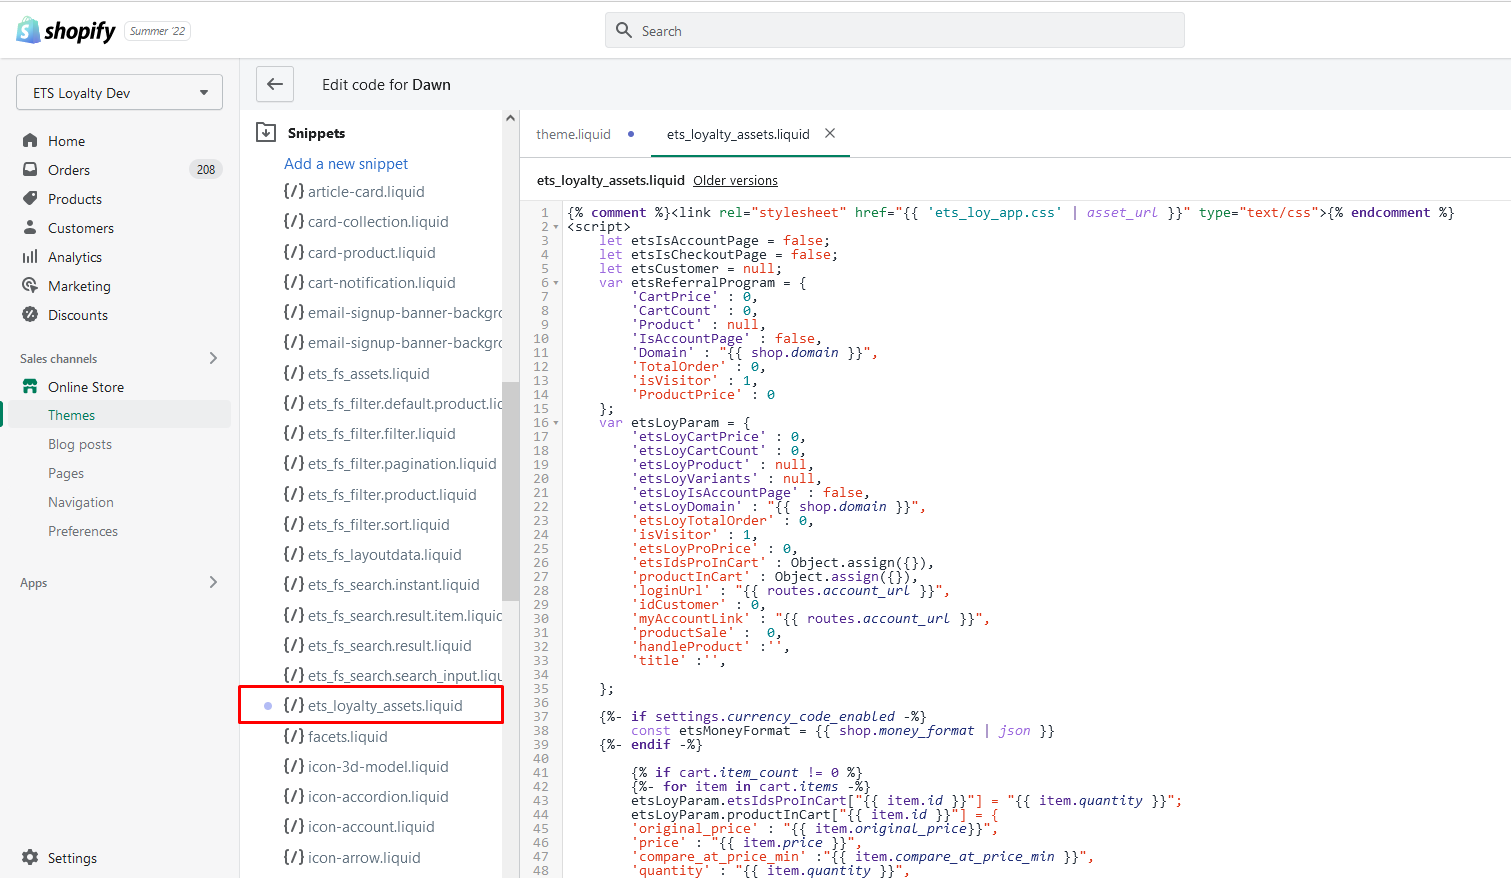Screen dimensions: 1511x878
Task: Click Add a new snippet link
Action: 346,163
